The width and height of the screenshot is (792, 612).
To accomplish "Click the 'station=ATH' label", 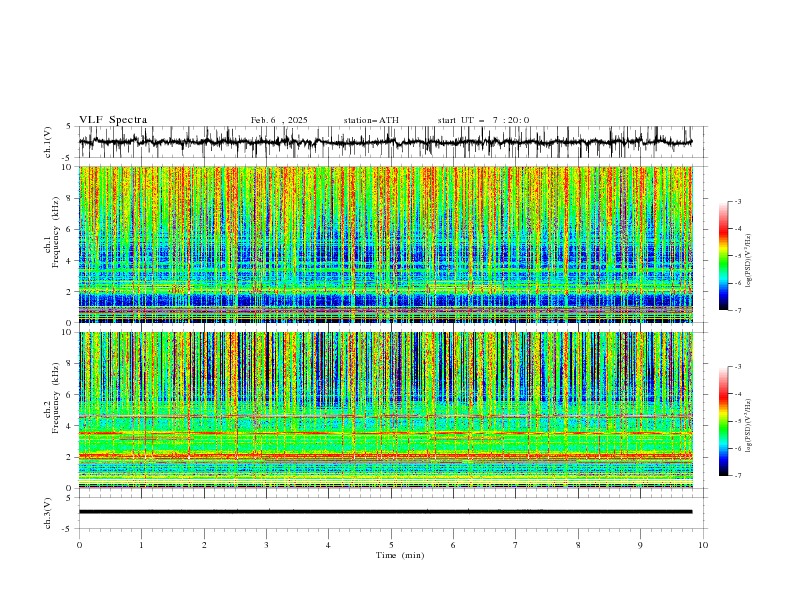I will click(371, 120).
